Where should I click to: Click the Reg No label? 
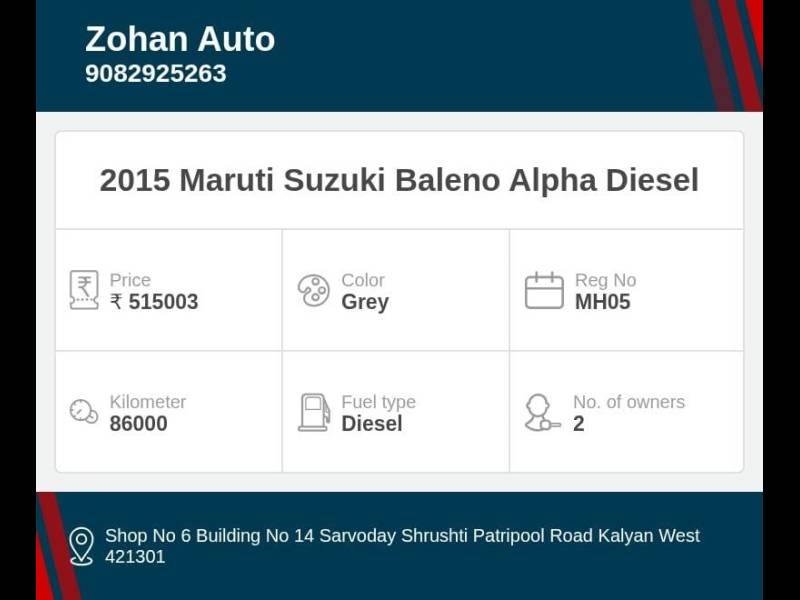(605, 280)
